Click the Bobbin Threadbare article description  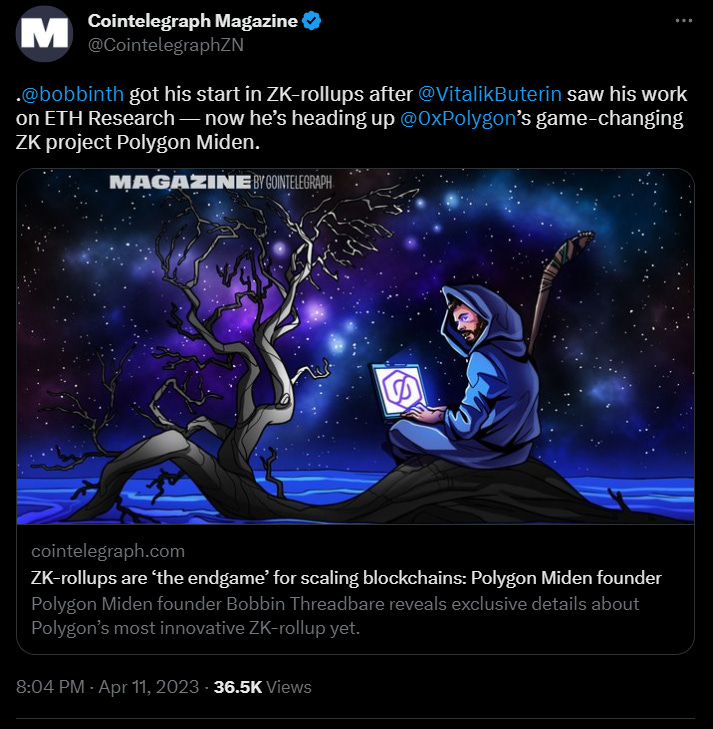(x=335, y=616)
